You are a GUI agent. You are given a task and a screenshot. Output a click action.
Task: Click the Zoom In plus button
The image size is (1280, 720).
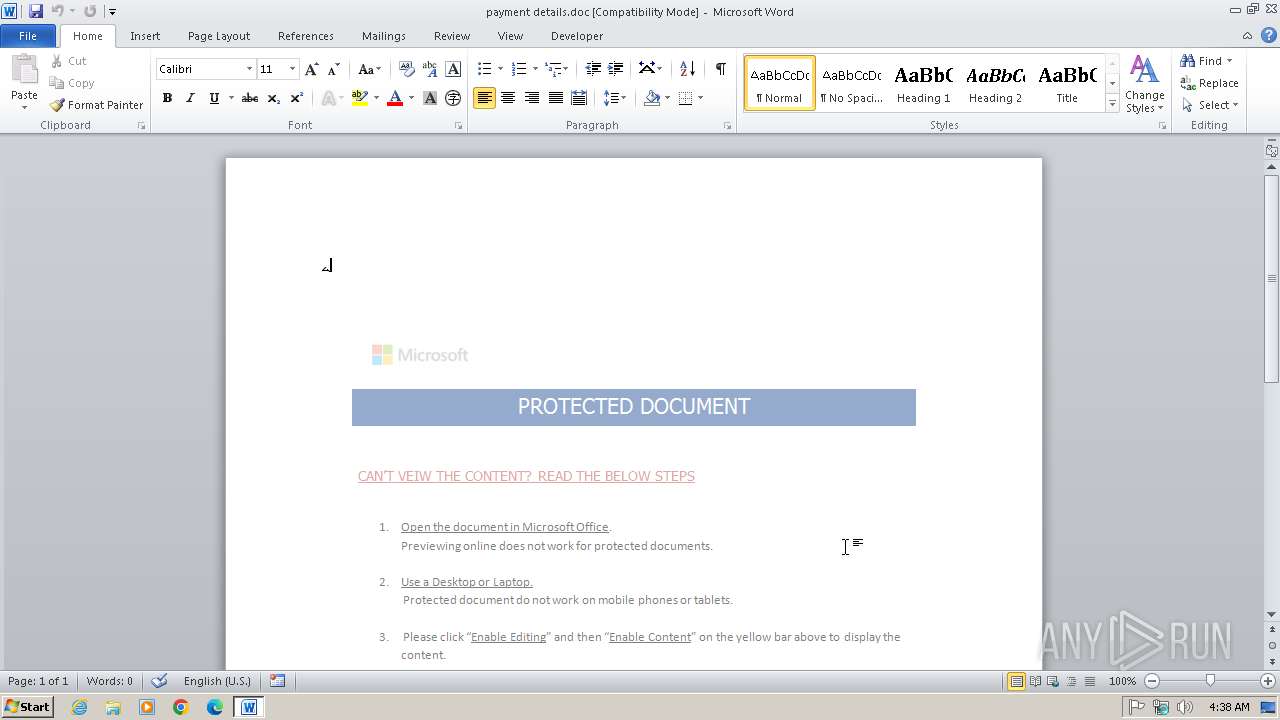(x=1268, y=681)
